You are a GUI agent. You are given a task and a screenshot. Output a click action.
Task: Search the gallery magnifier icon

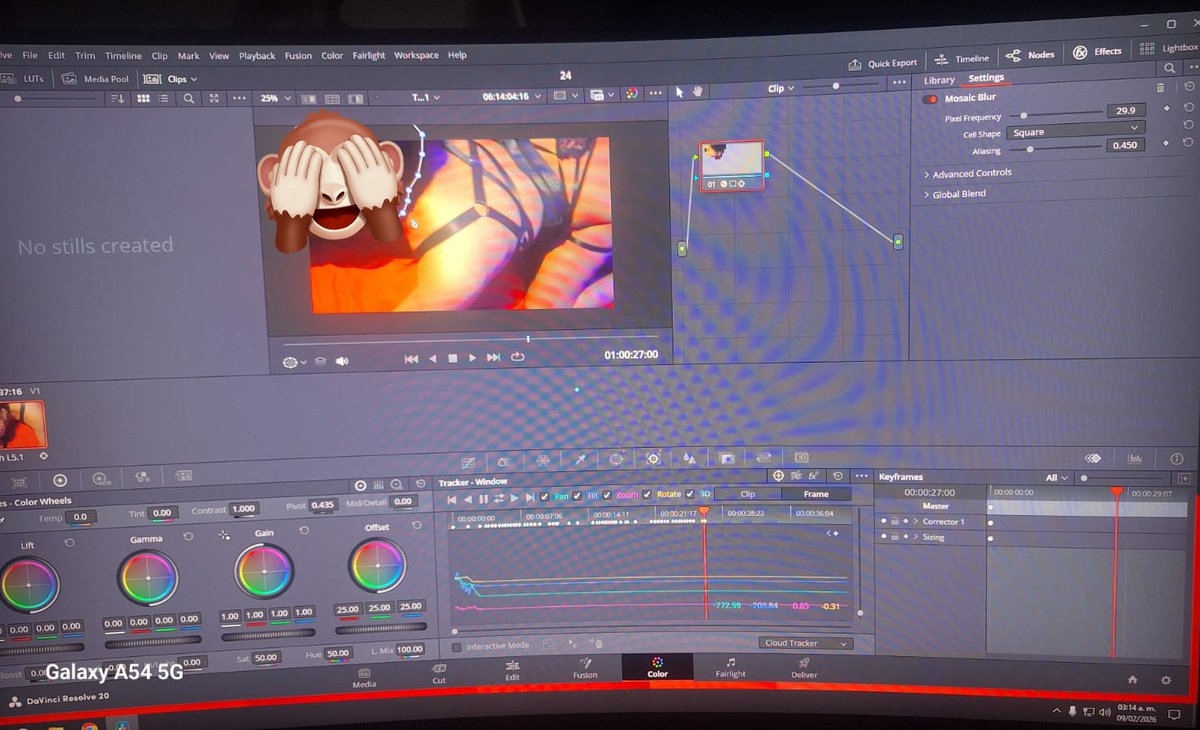pyautogui.click(x=189, y=99)
